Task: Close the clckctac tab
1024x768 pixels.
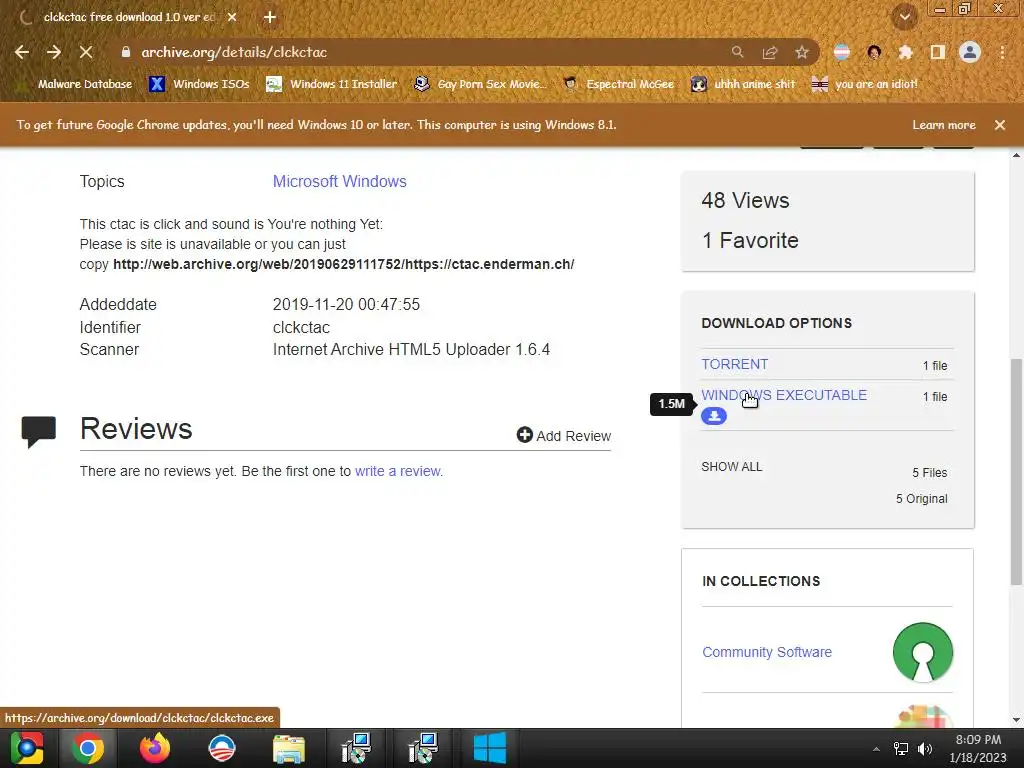Action: coord(232,18)
